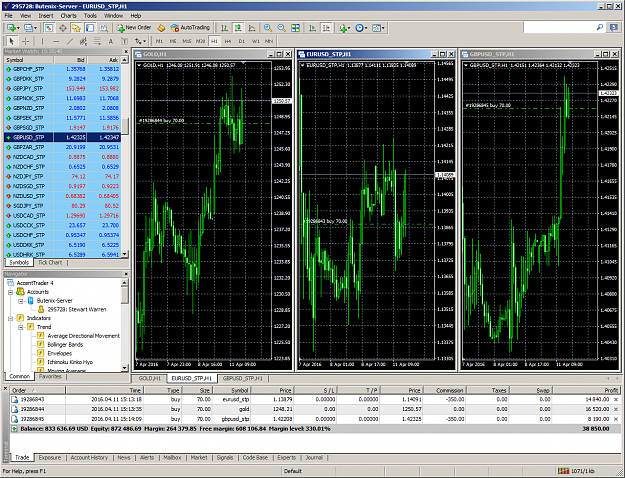This screenshot has width=625, height=478.
Task: Sort trades by Profit column header
Action: click(586, 390)
